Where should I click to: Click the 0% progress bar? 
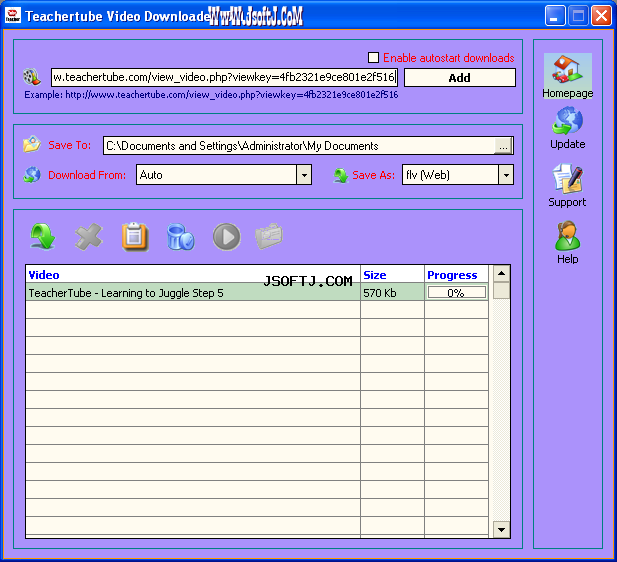(456, 292)
